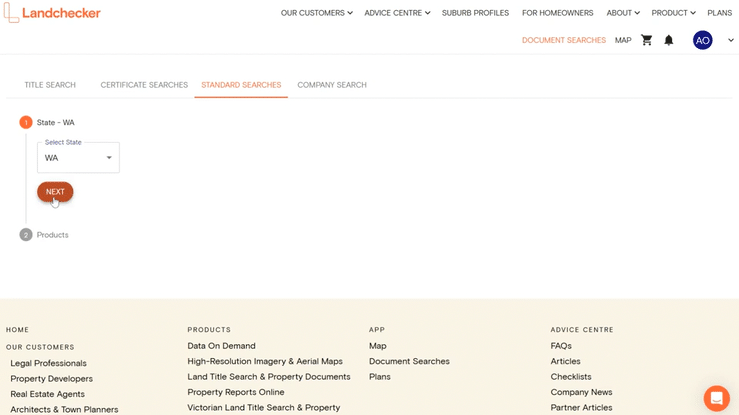Image resolution: width=739 pixels, height=415 pixels.
Task: Open Property Developers footer link
Action: (x=51, y=379)
